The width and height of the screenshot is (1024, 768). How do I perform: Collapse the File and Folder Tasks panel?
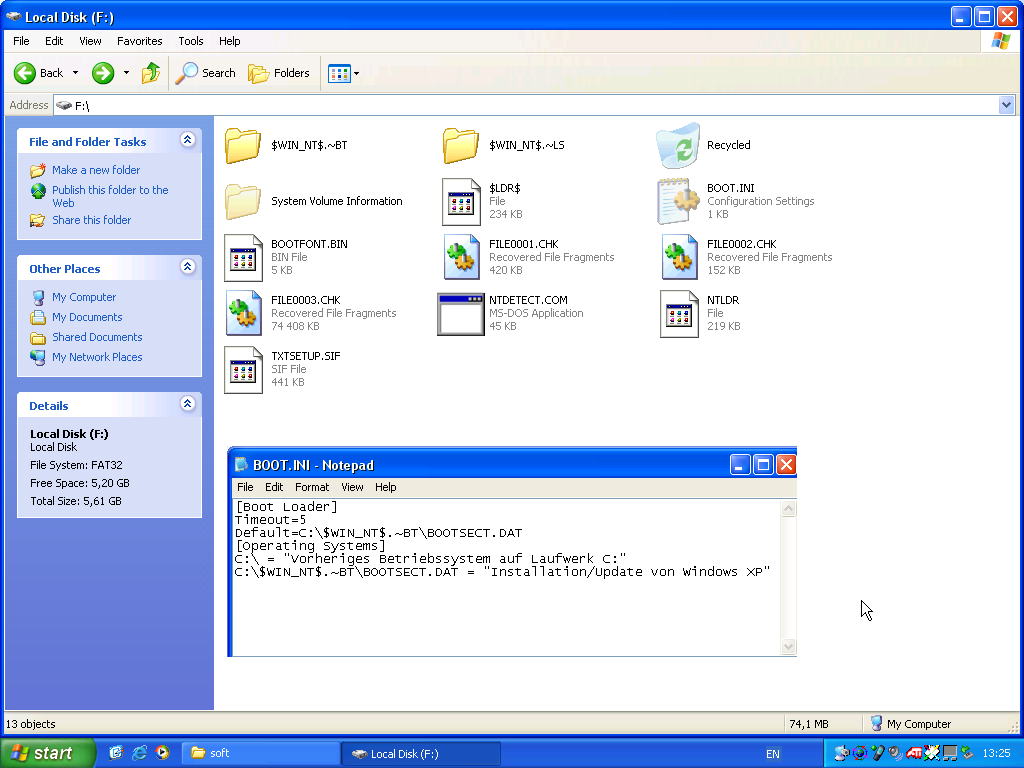pos(187,140)
